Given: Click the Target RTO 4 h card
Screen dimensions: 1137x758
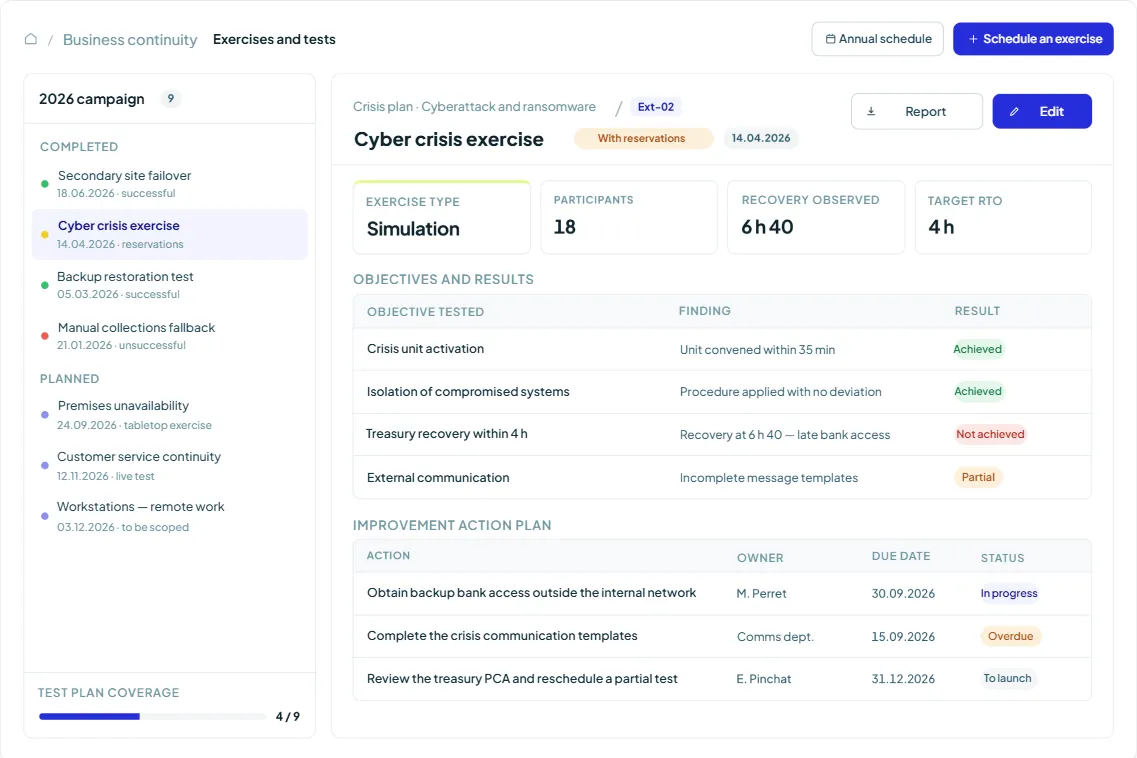Looking at the screenshot, I should [1003, 217].
